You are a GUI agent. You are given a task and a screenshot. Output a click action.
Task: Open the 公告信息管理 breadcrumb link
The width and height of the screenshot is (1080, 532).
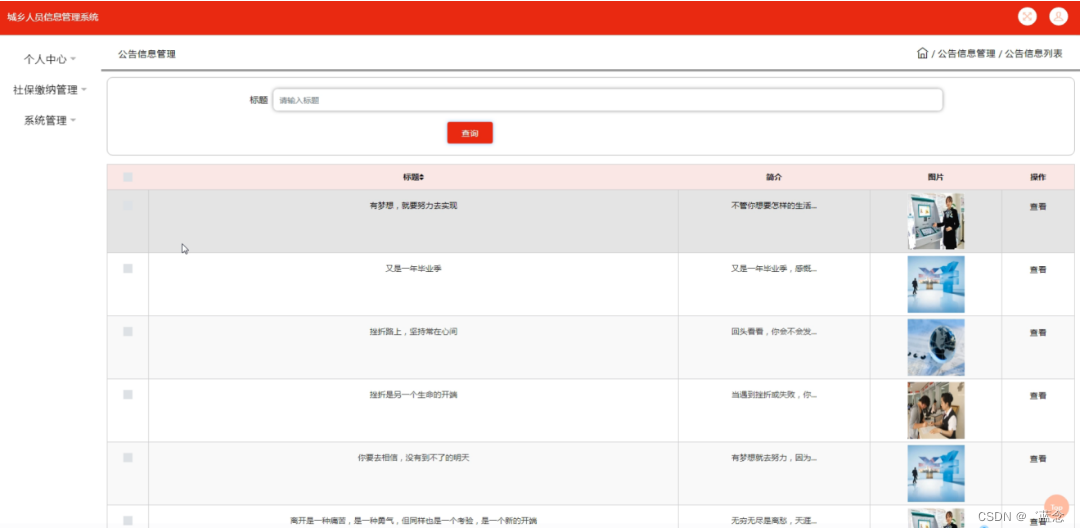[966, 54]
